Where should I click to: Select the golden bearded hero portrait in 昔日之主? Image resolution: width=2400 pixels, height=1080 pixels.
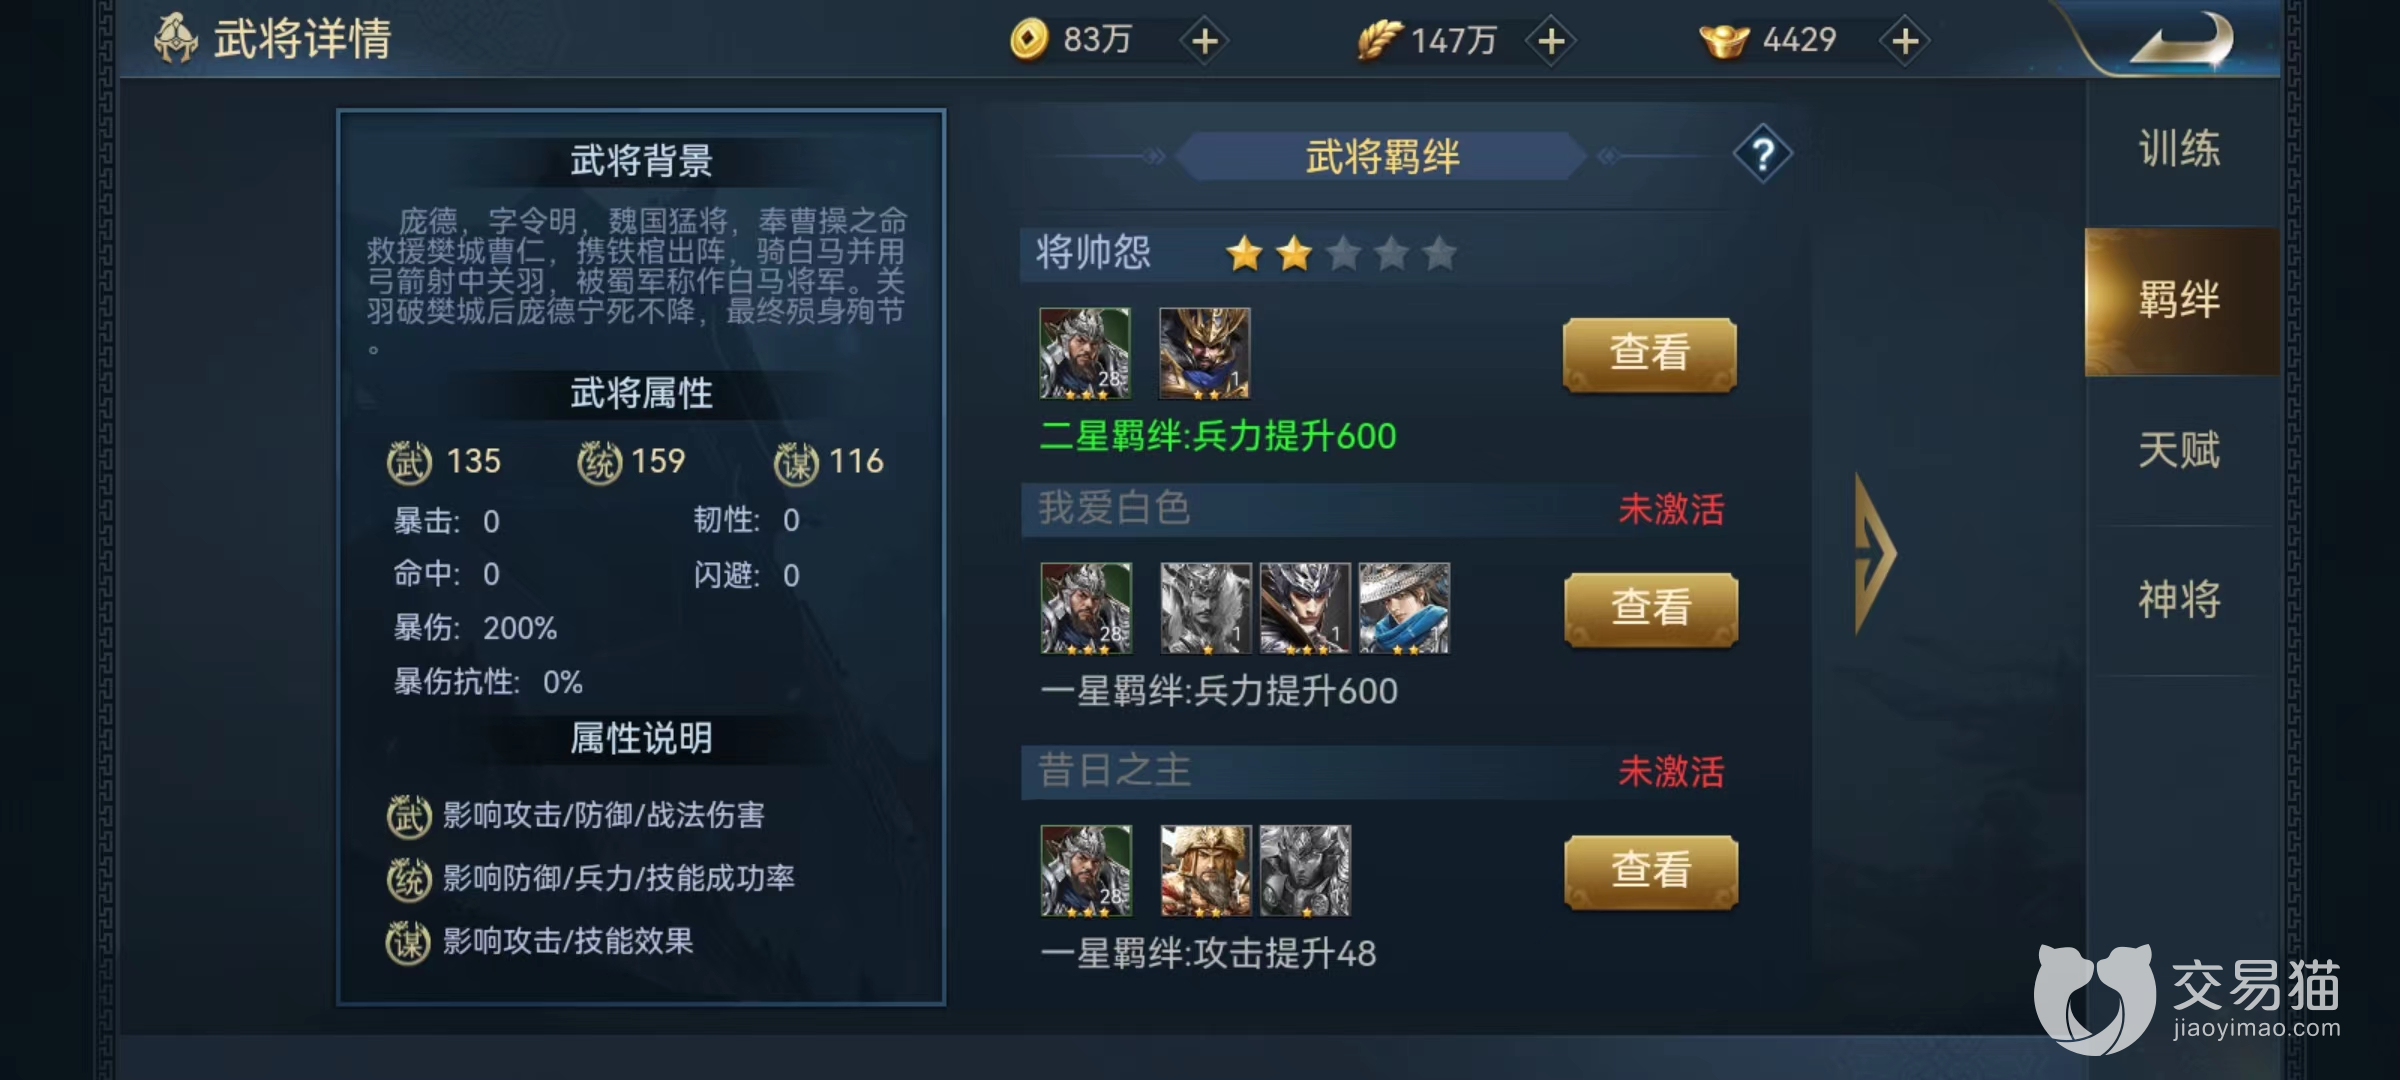pos(1205,870)
